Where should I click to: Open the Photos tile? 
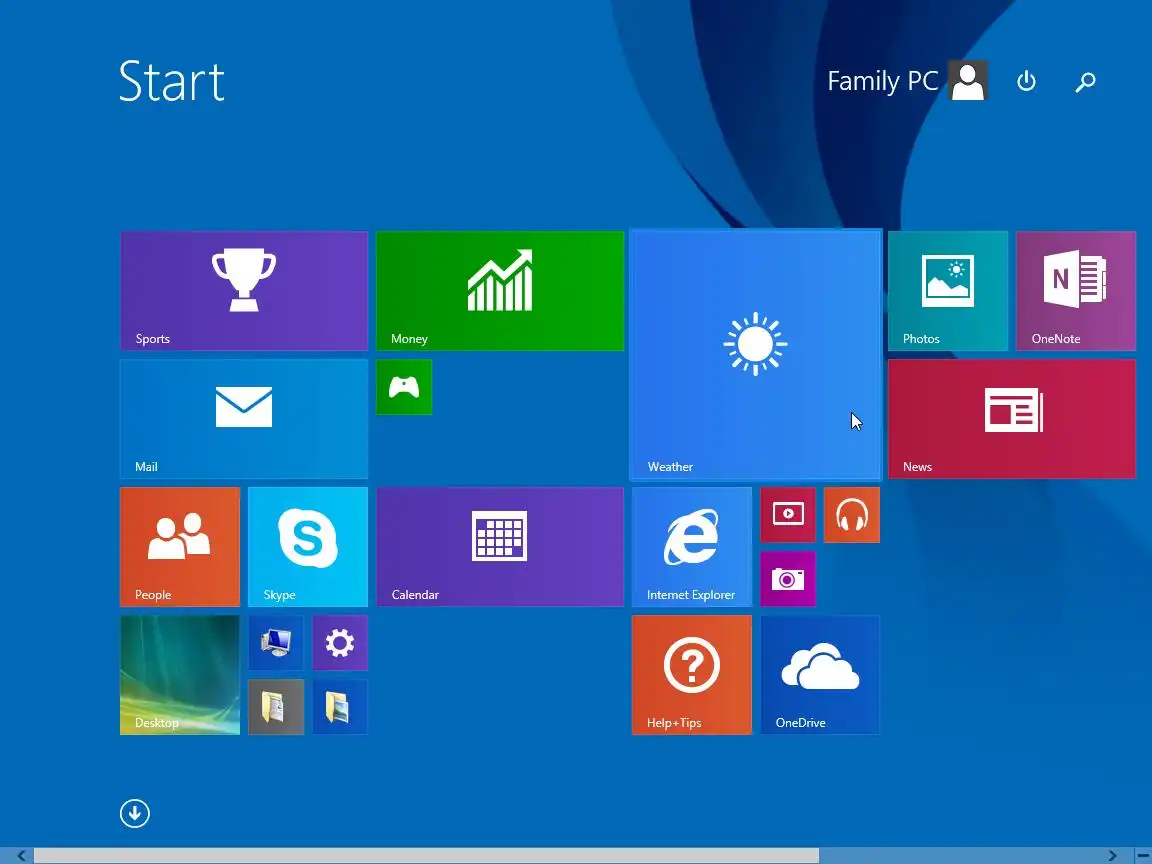pyautogui.click(x=948, y=291)
